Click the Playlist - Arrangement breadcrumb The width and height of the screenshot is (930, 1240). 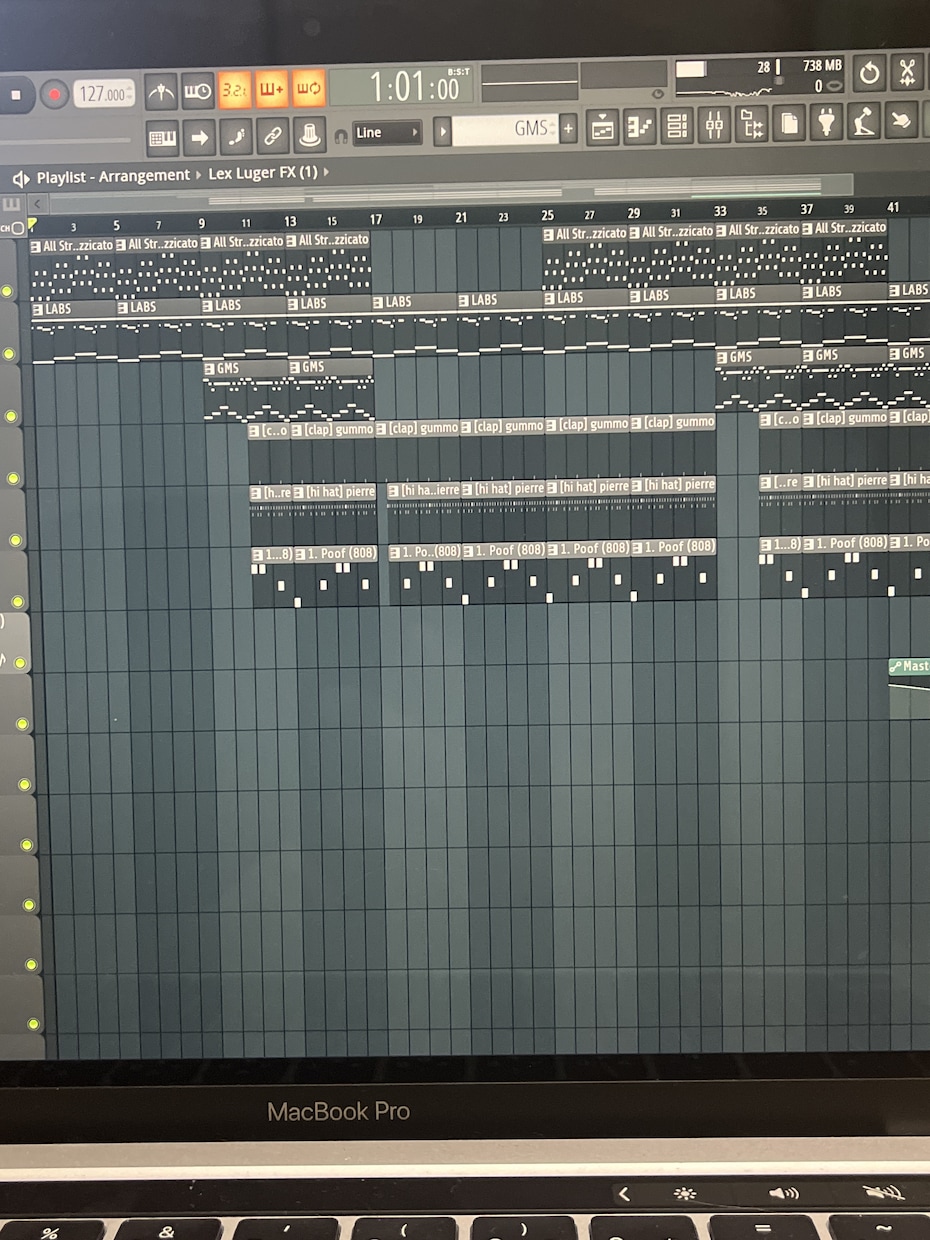click(113, 176)
